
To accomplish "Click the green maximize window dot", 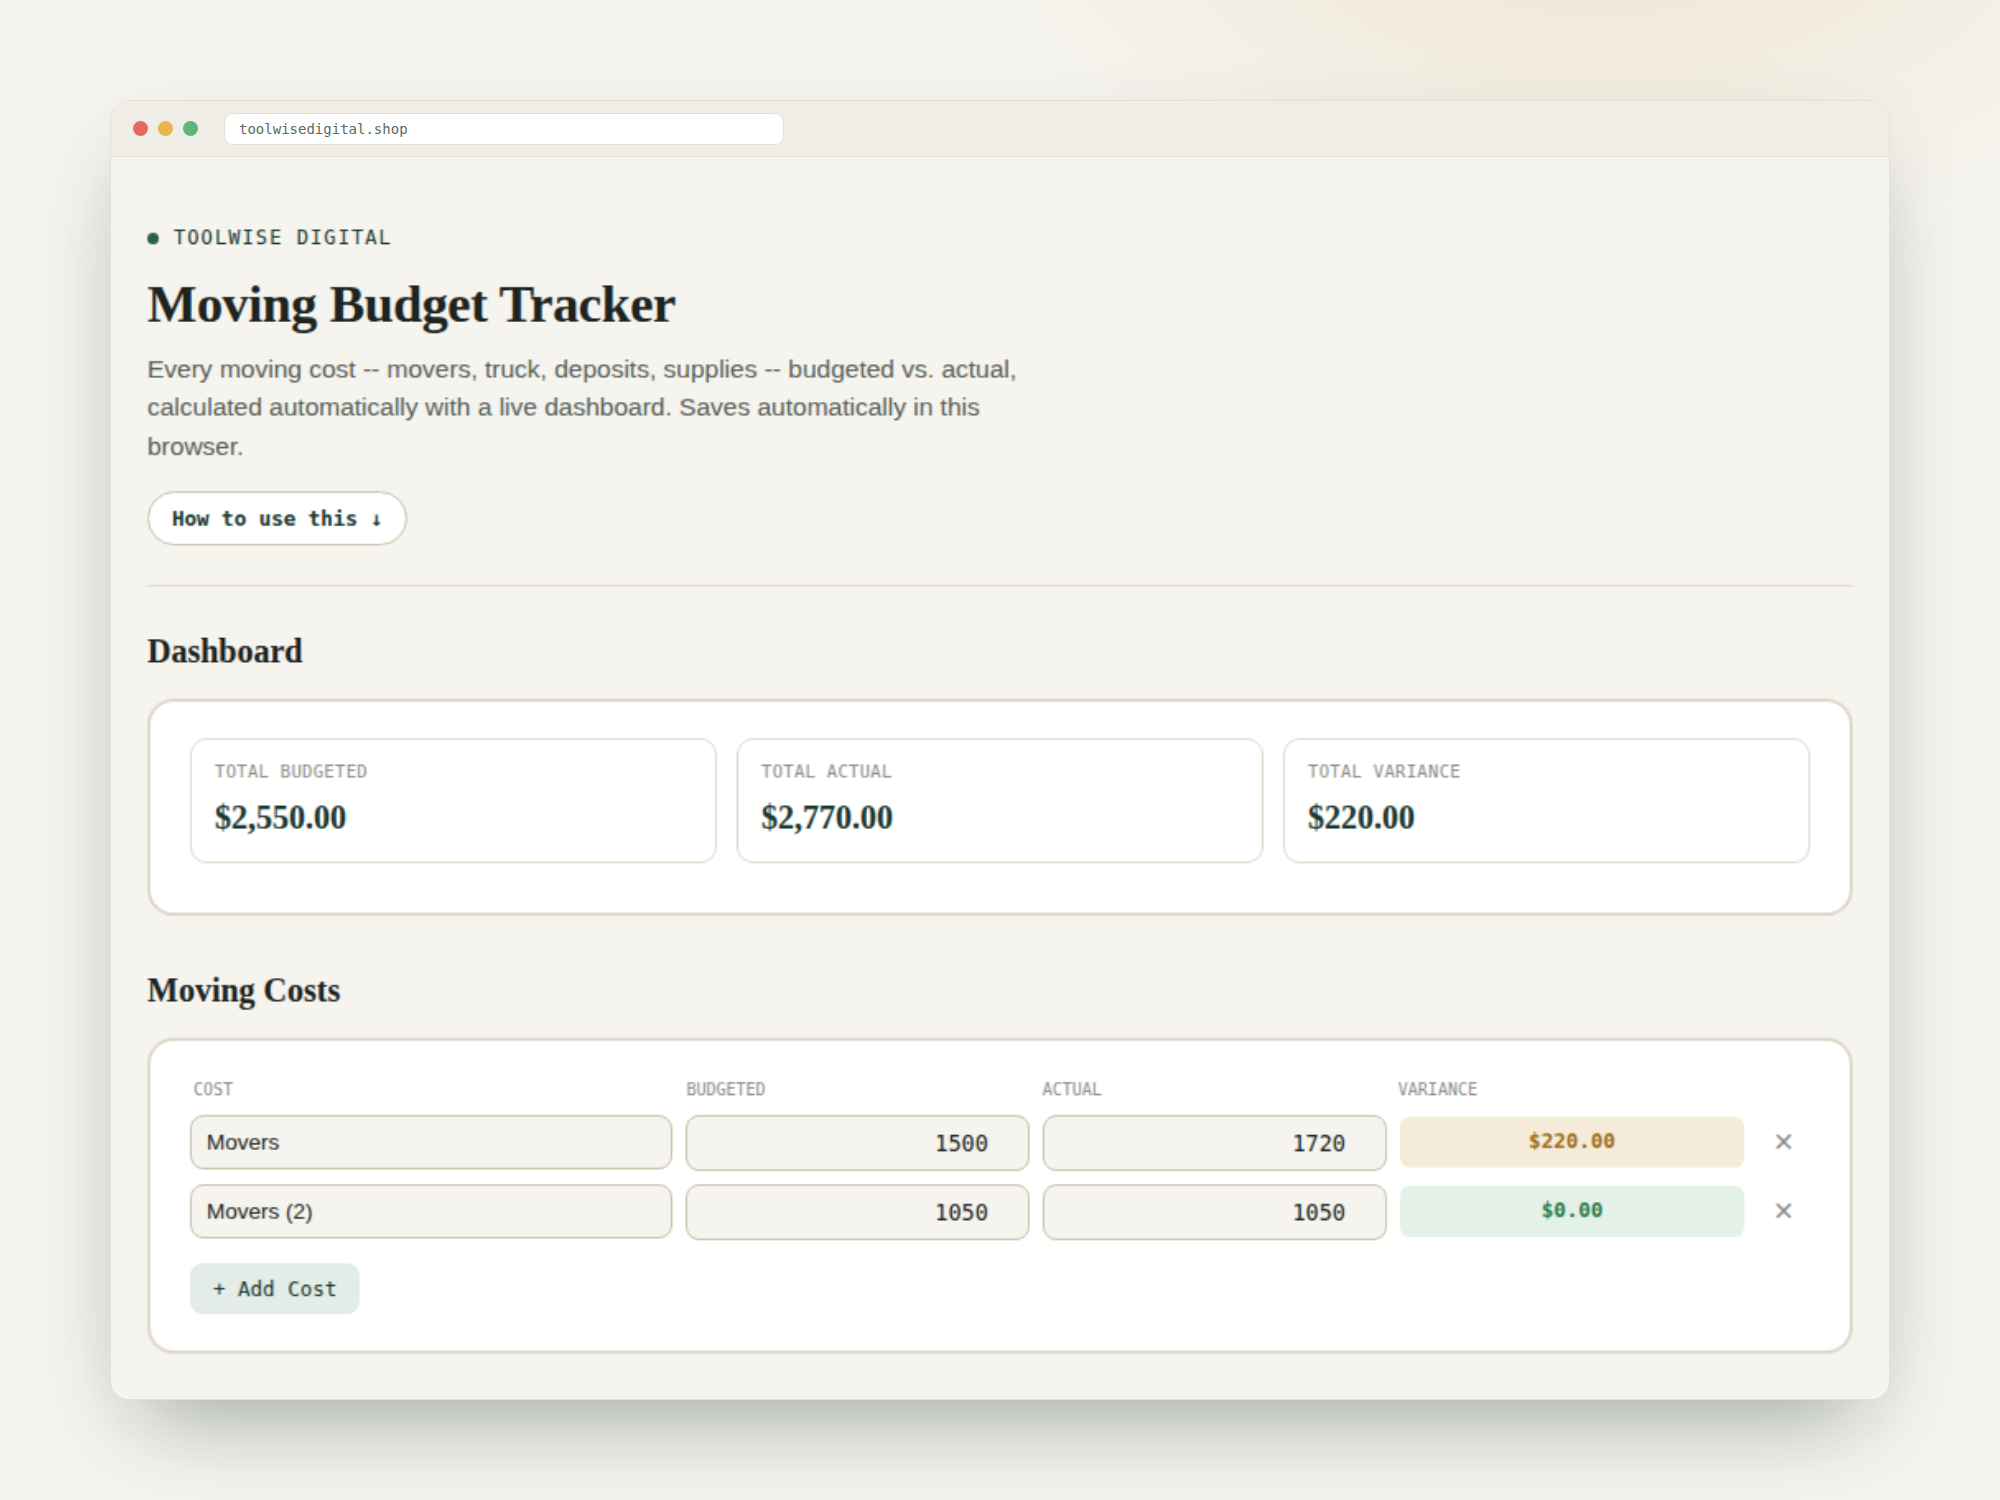I will tap(190, 129).
